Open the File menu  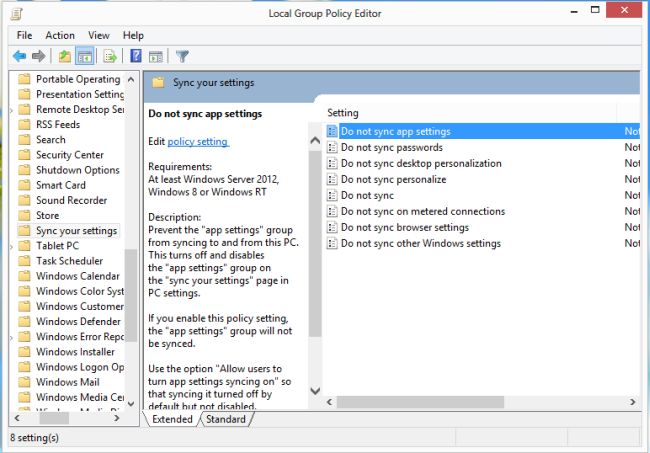click(x=24, y=36)
